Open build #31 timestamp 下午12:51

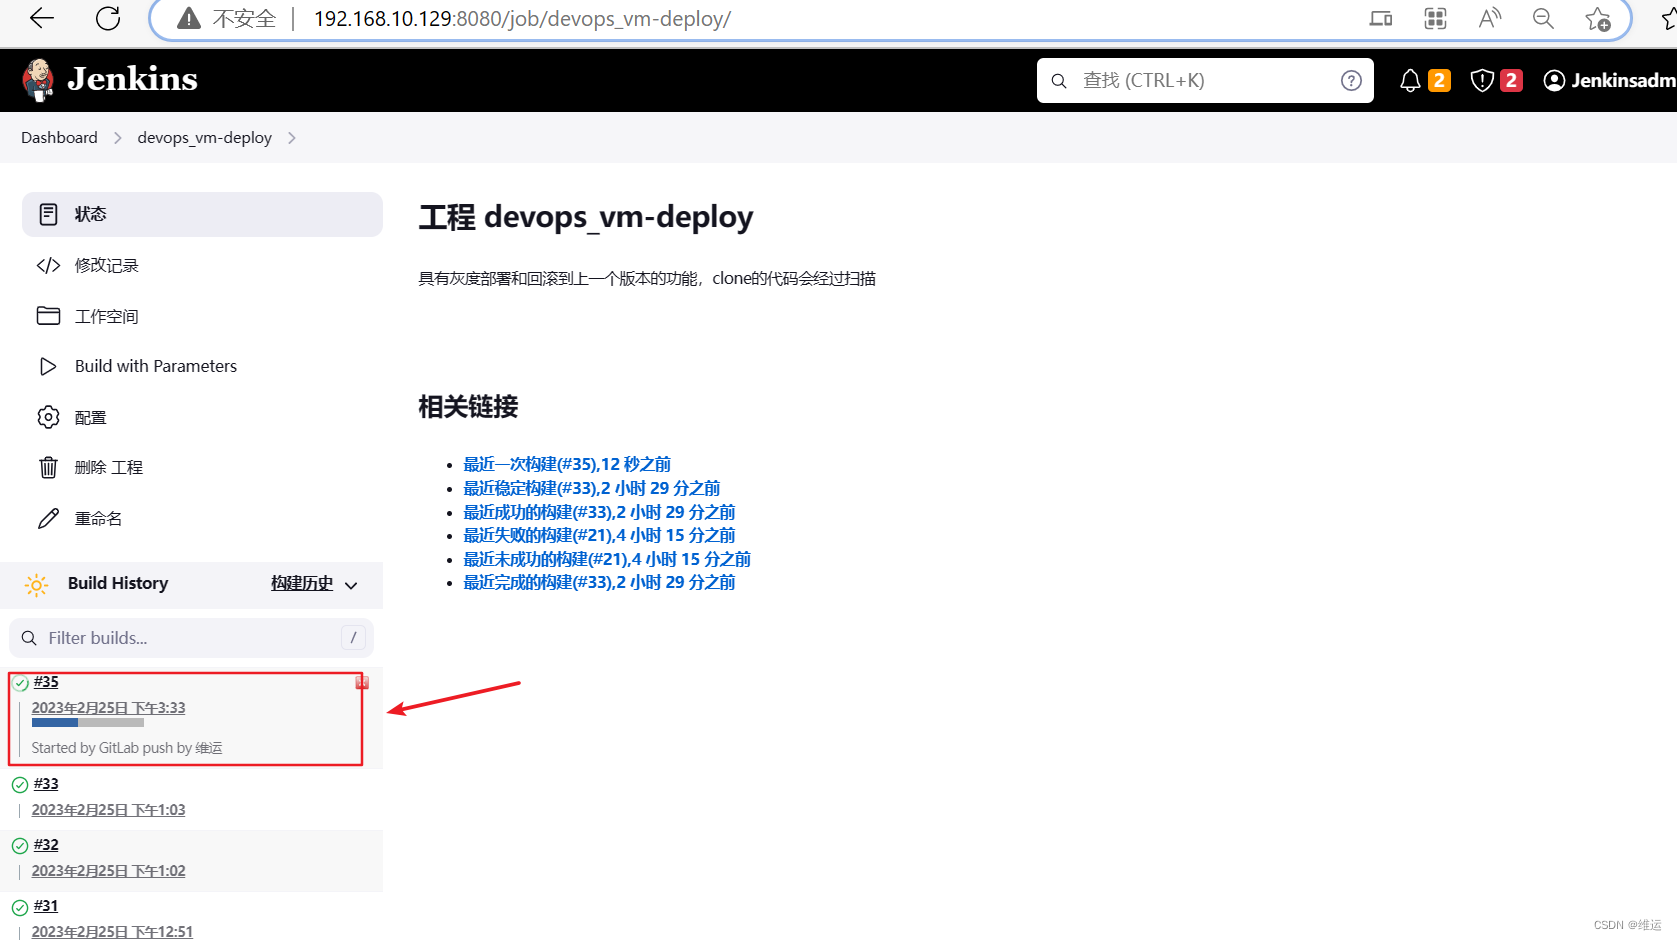point(112,932)
